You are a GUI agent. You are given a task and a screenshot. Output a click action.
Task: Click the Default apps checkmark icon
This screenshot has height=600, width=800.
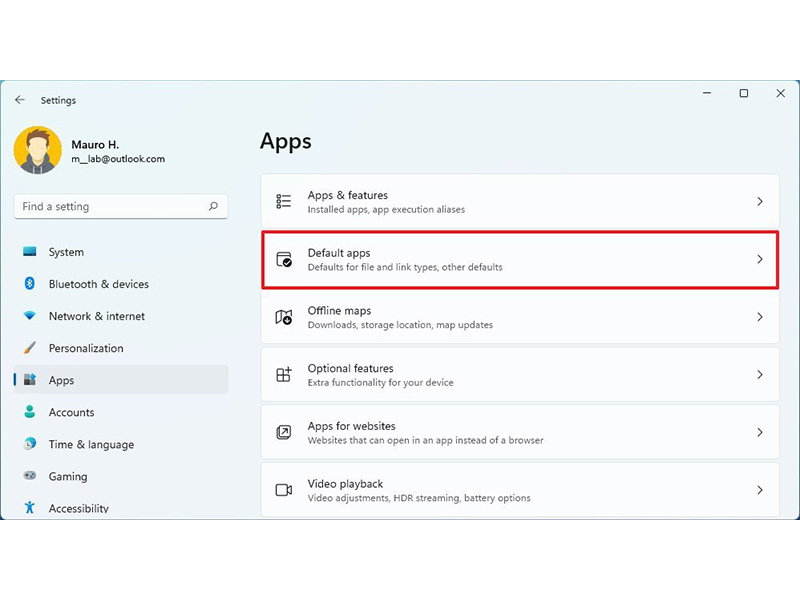[284, 259]
